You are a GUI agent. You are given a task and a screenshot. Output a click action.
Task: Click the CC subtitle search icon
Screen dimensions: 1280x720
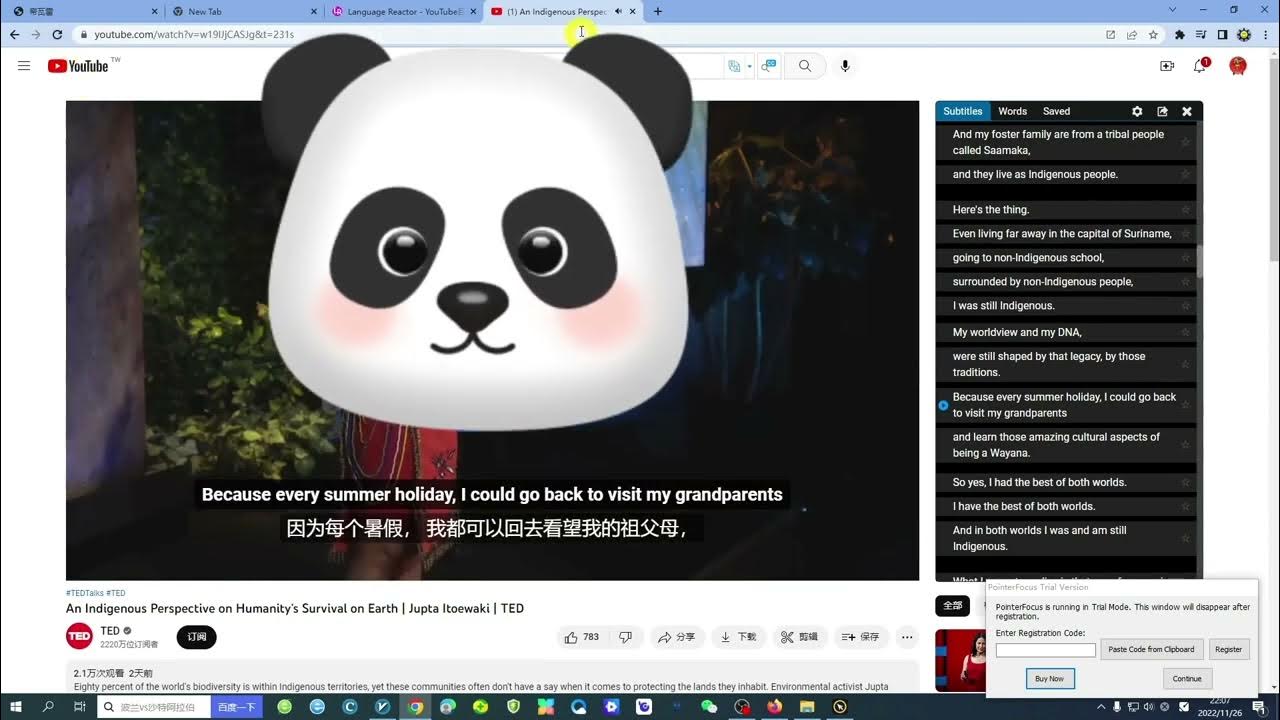[769, 66]
